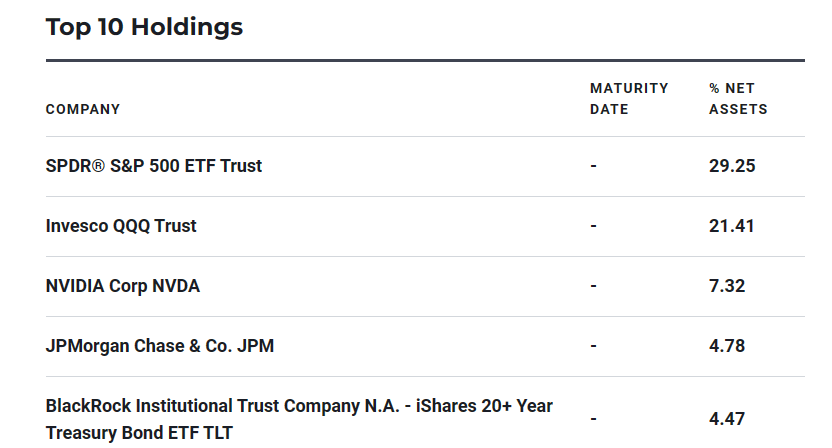Select the COMPANY column header

point(83,109)
